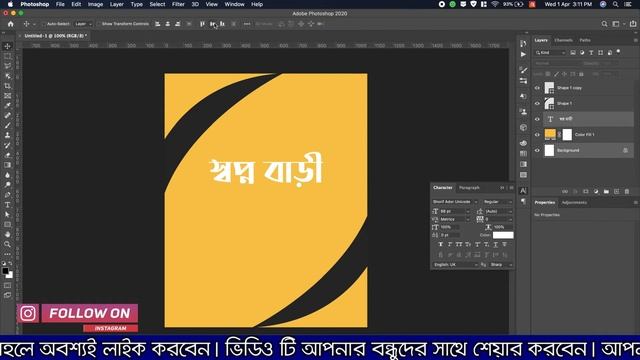Hide the Shape 1 layer
Screen dimensions: 640x360
click(537, 104)
